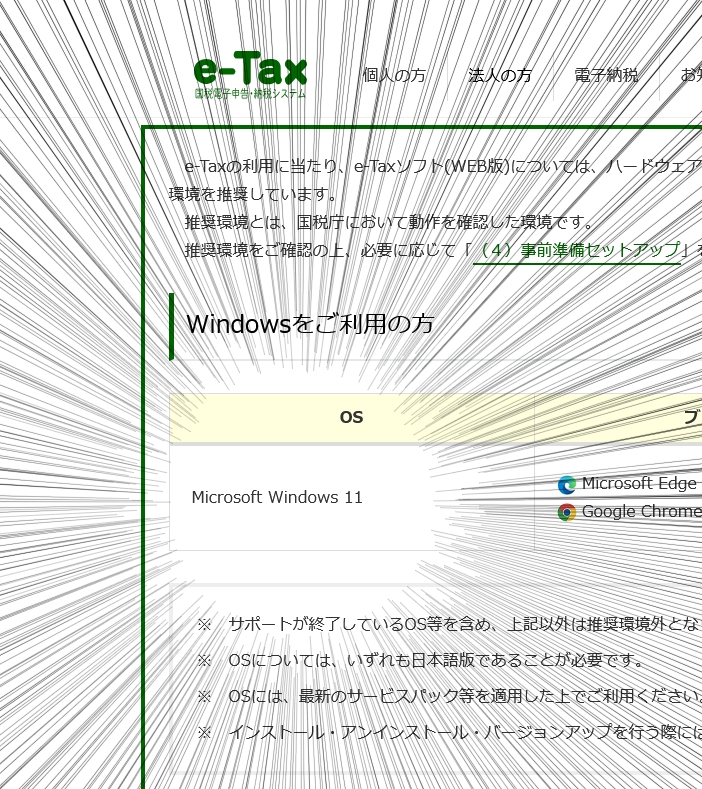The height and width of the screenshot is (789, 702).
Task: Select the Microsoft Windows 11 table cell
Action: pos(277,497)
